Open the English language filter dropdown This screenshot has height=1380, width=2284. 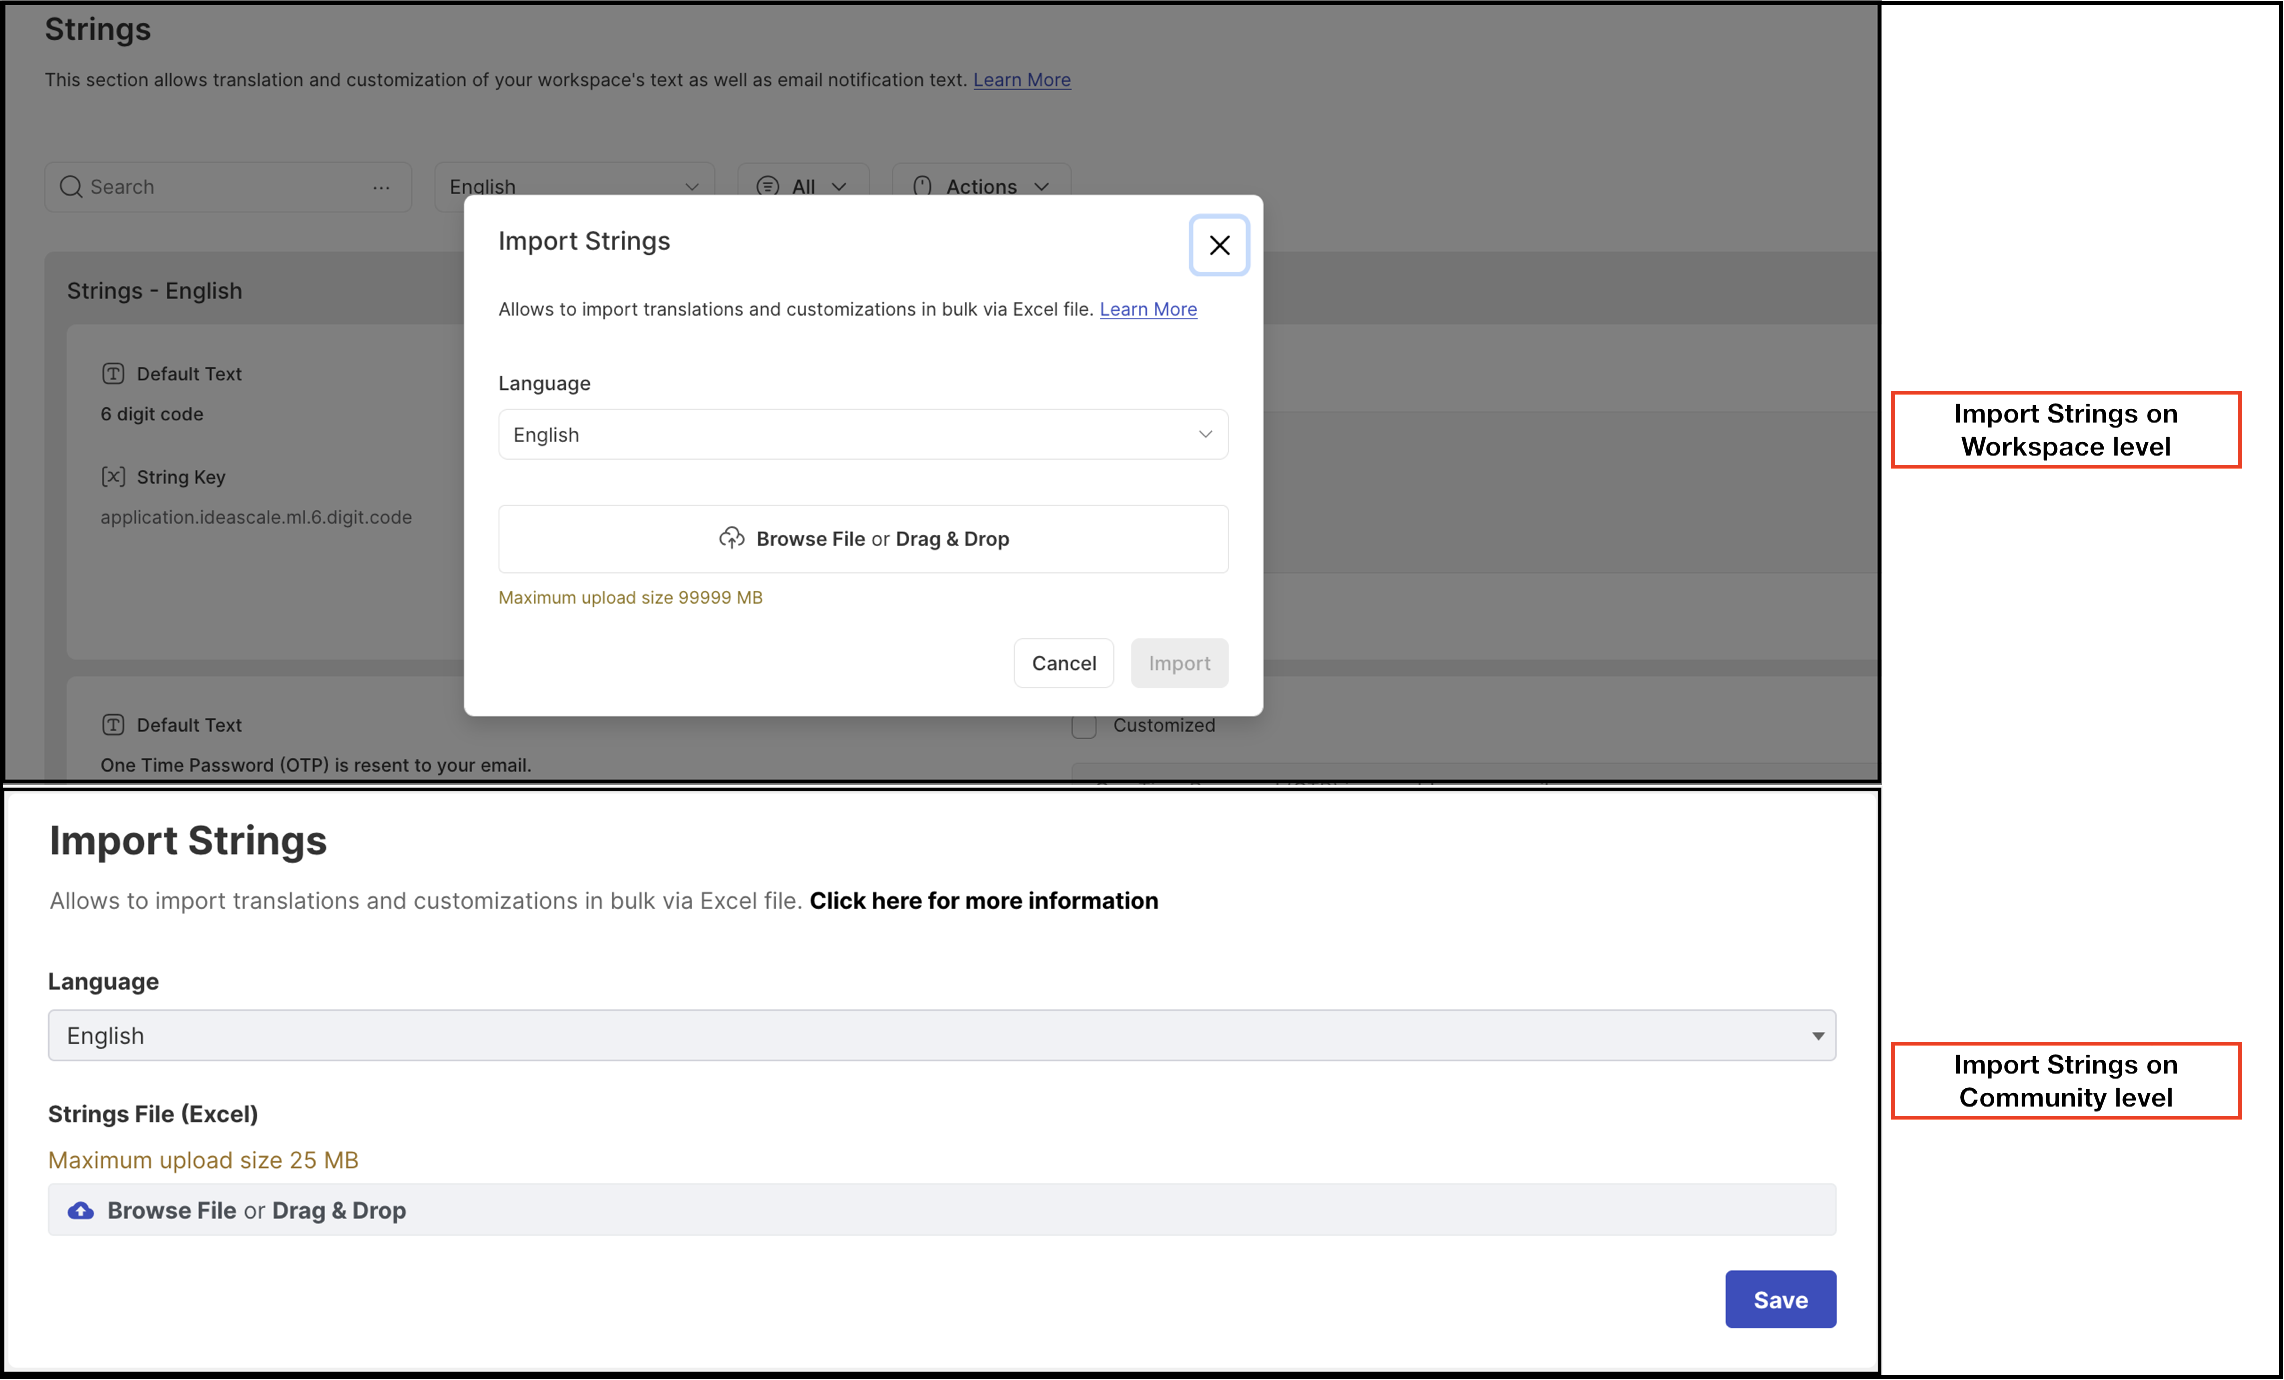(x=574, y=187)
